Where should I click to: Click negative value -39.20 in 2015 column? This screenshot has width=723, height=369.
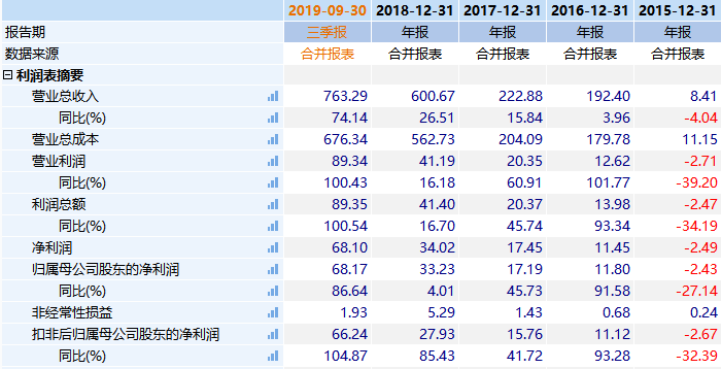(697, 183)
